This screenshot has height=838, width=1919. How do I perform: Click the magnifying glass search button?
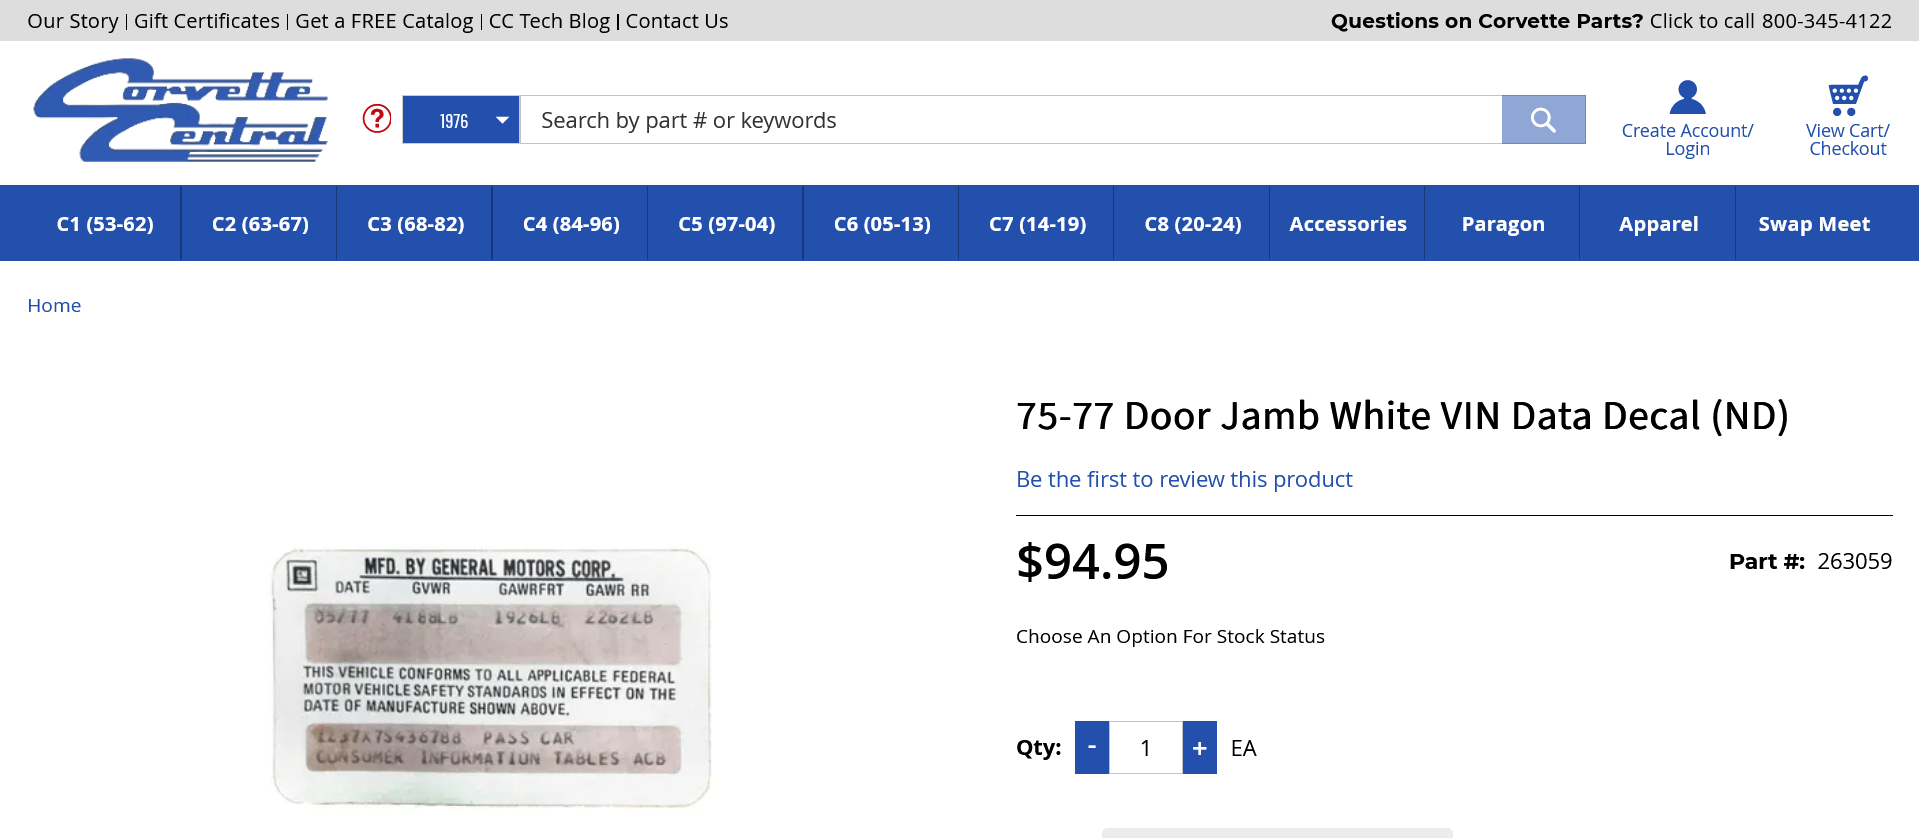[x=1543, y=120]
